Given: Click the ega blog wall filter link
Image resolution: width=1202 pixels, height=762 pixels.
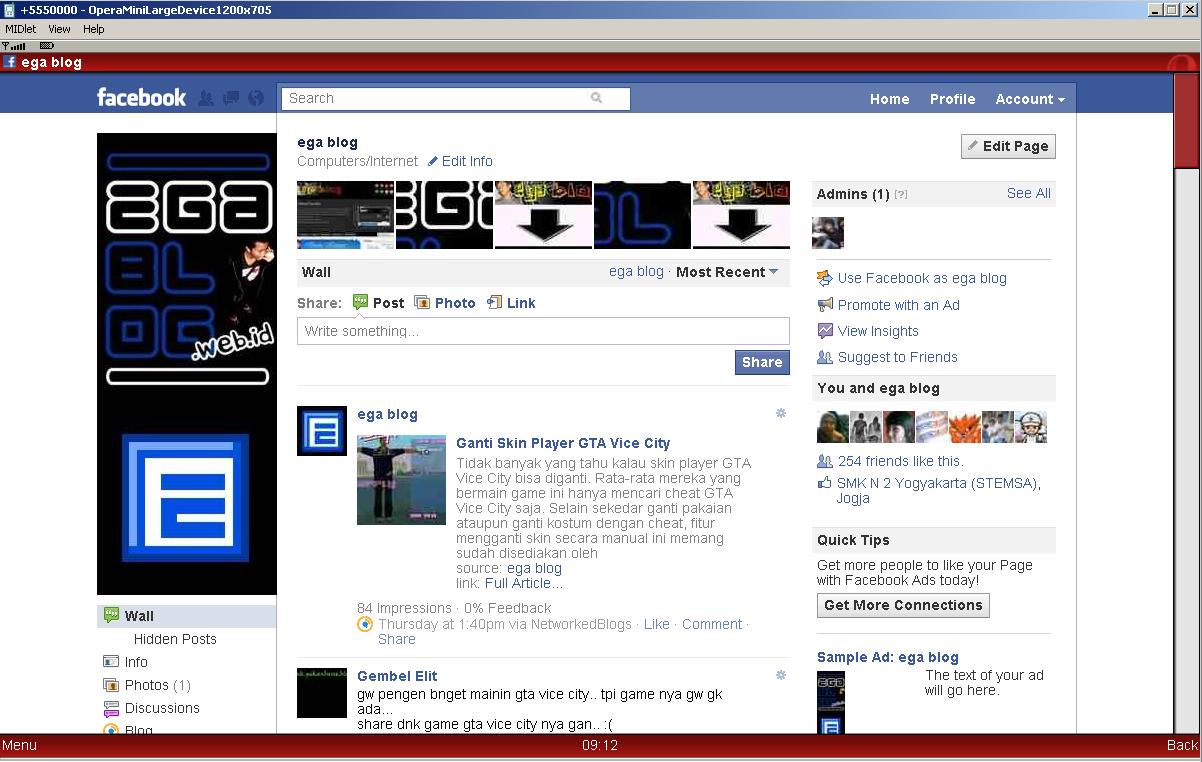Looking at the screenshot, I should [x=636, y=272].
